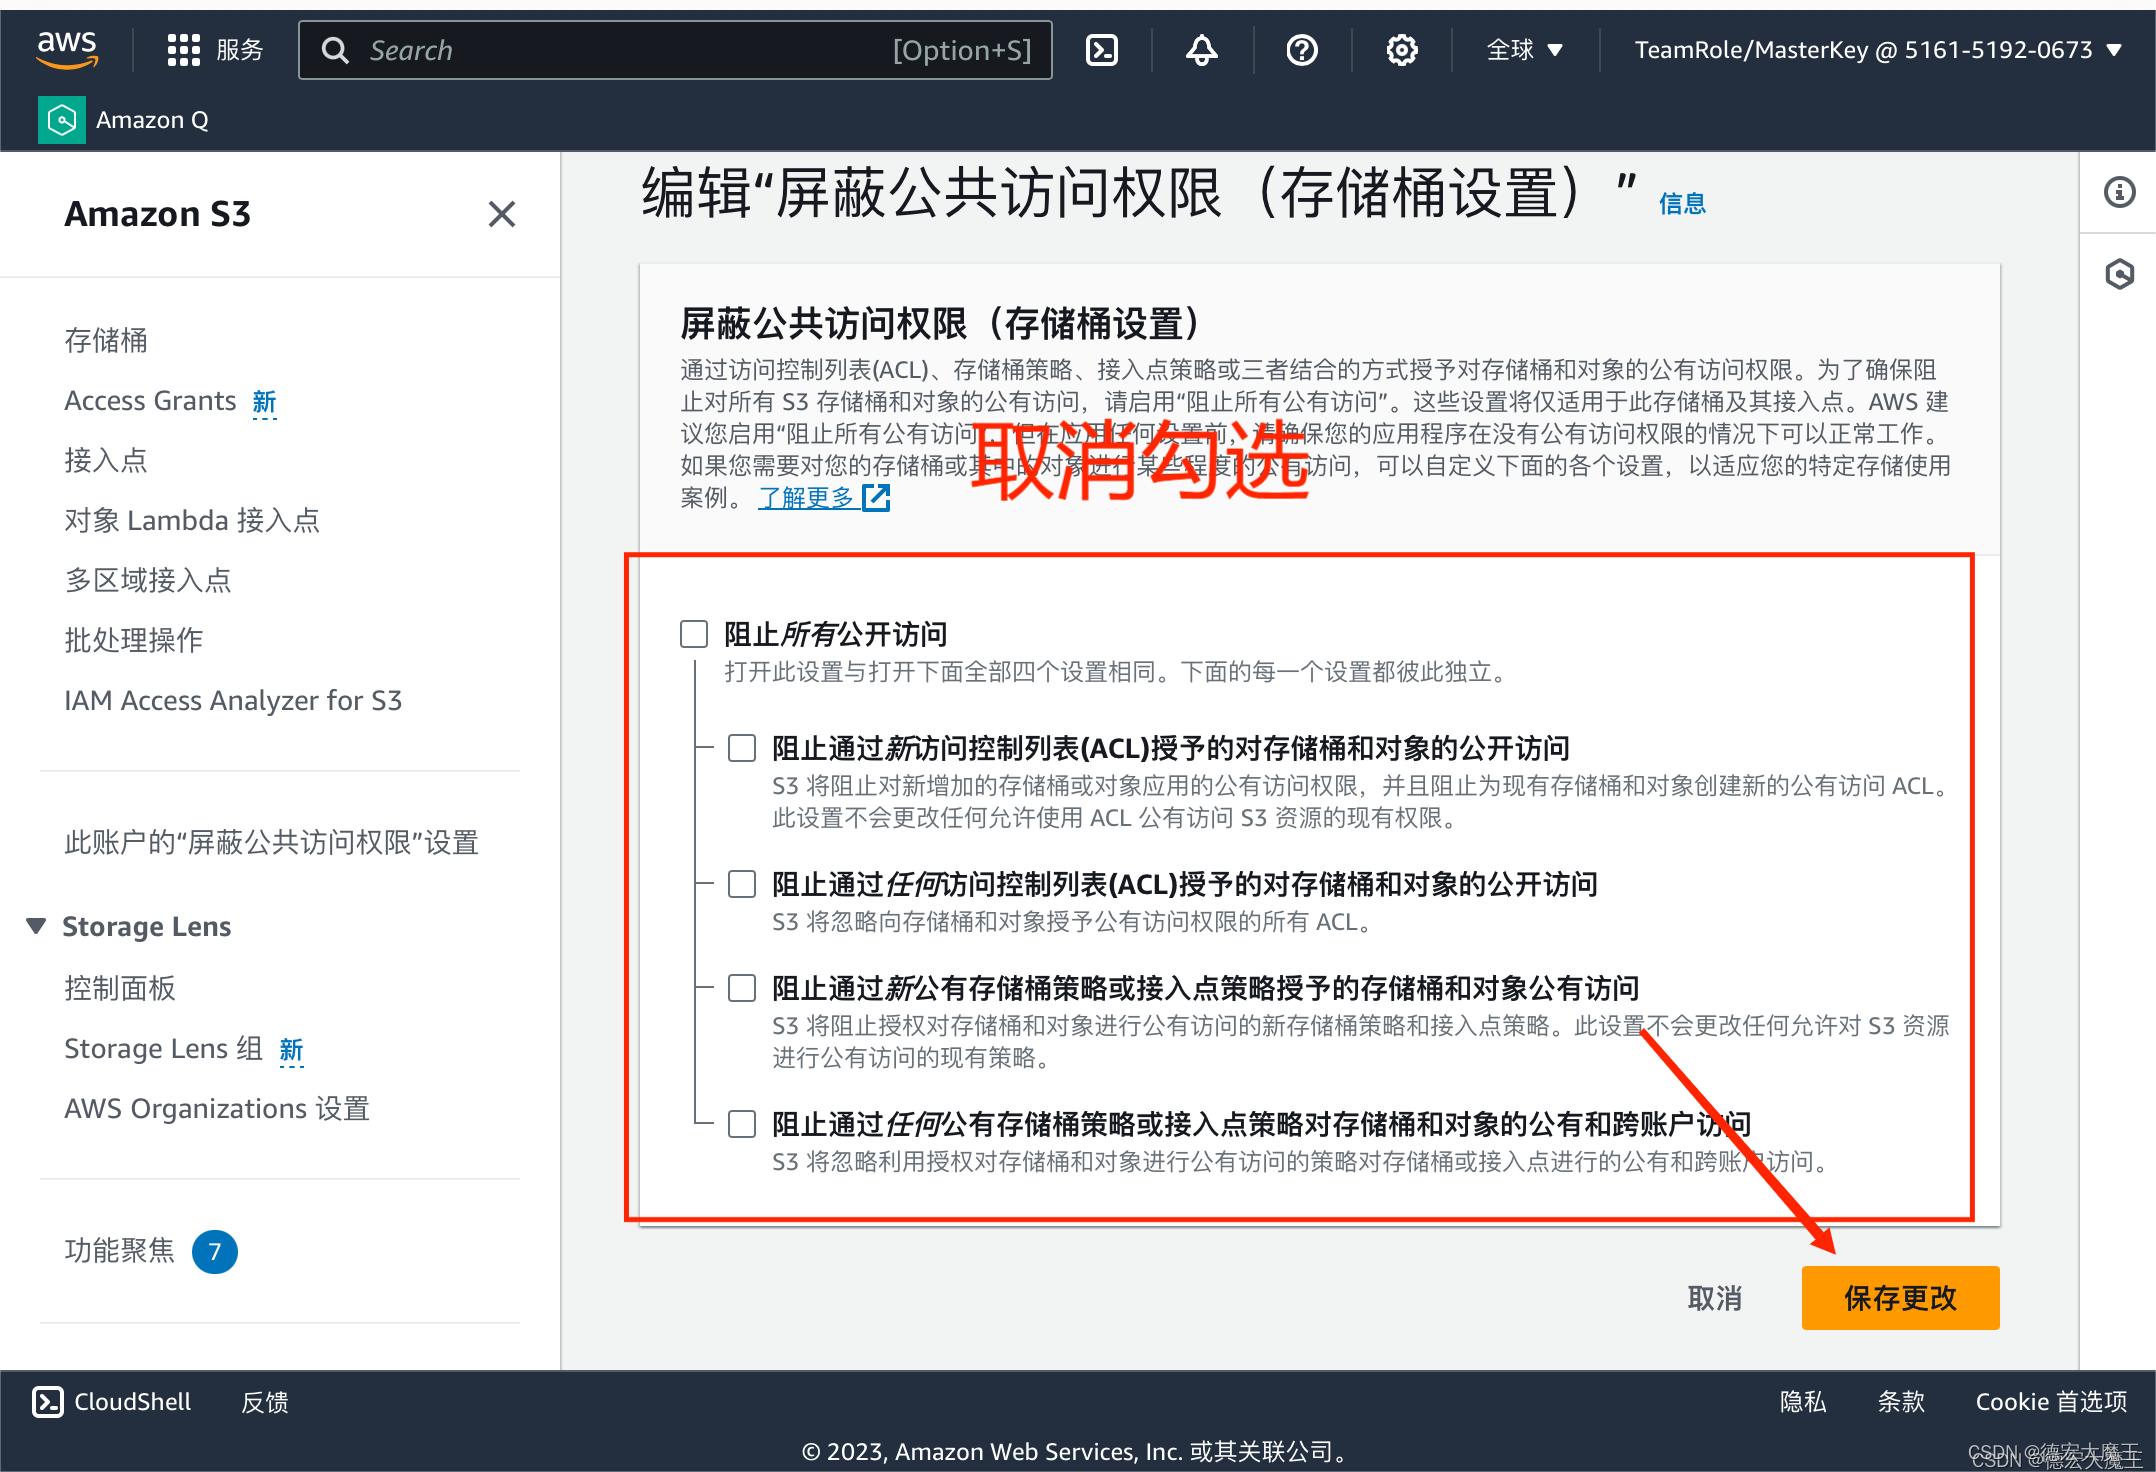Collapse the Storage Lens section
This screenshot has width=2156, height=1472.
pyautogui.click(x=36, y=926)
